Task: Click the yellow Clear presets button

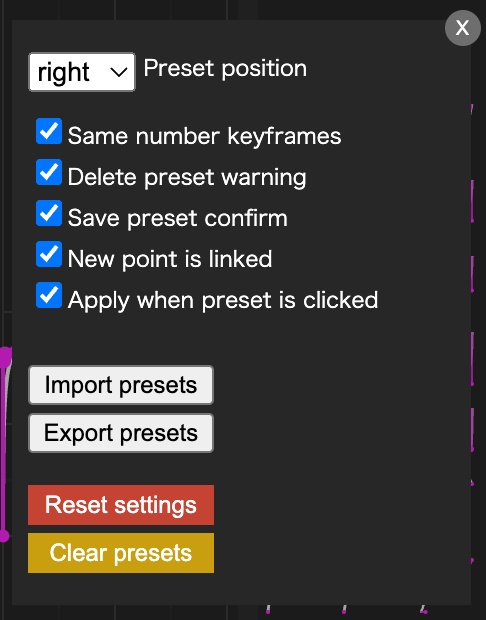Action: (x=121, y=553)
